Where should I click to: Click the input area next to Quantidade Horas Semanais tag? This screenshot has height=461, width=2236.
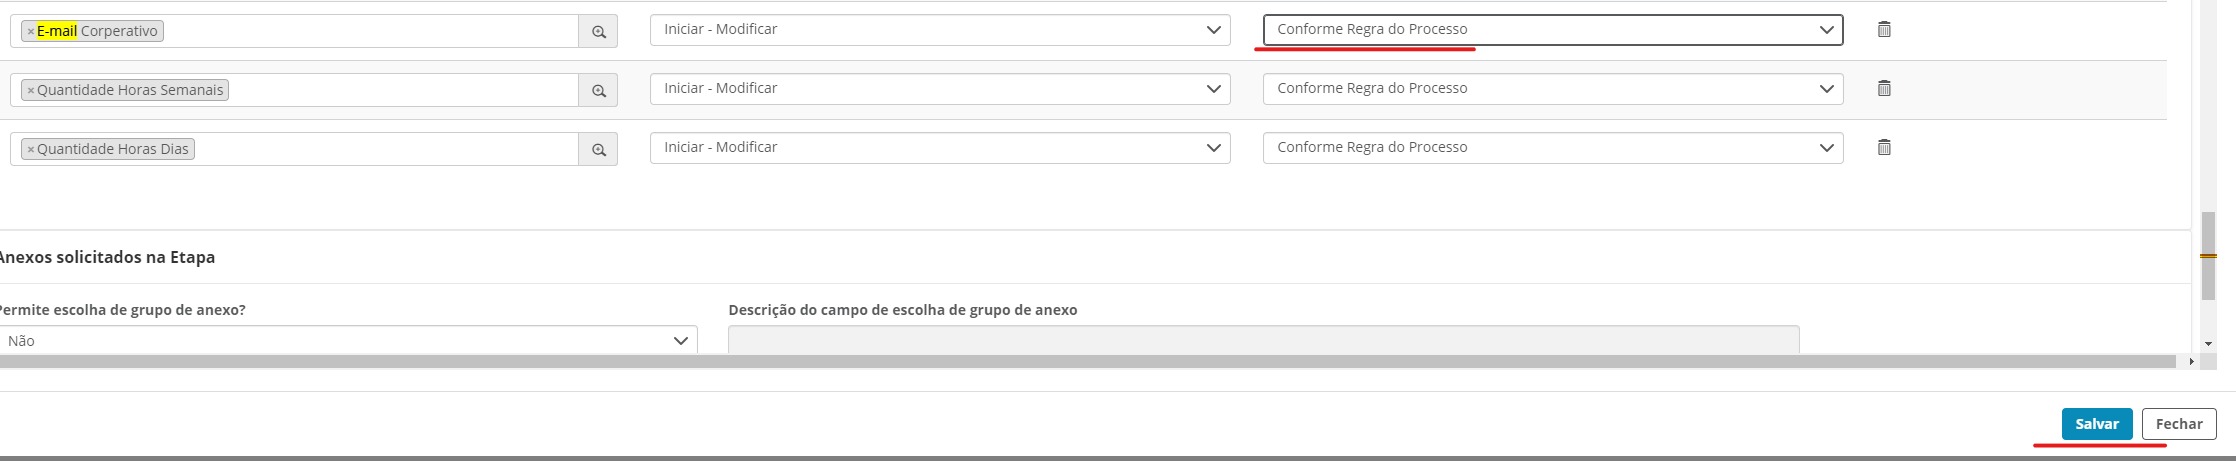click(x=403, y=90)
